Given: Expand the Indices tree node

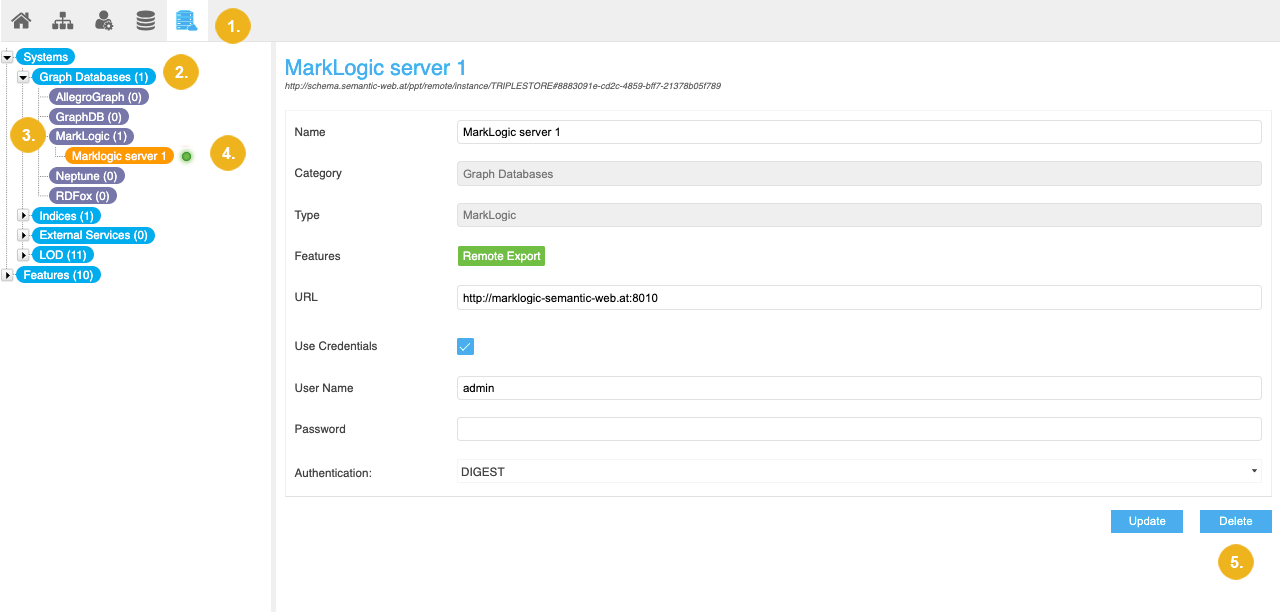Looking at the screenshot, I should pos(24,216).
